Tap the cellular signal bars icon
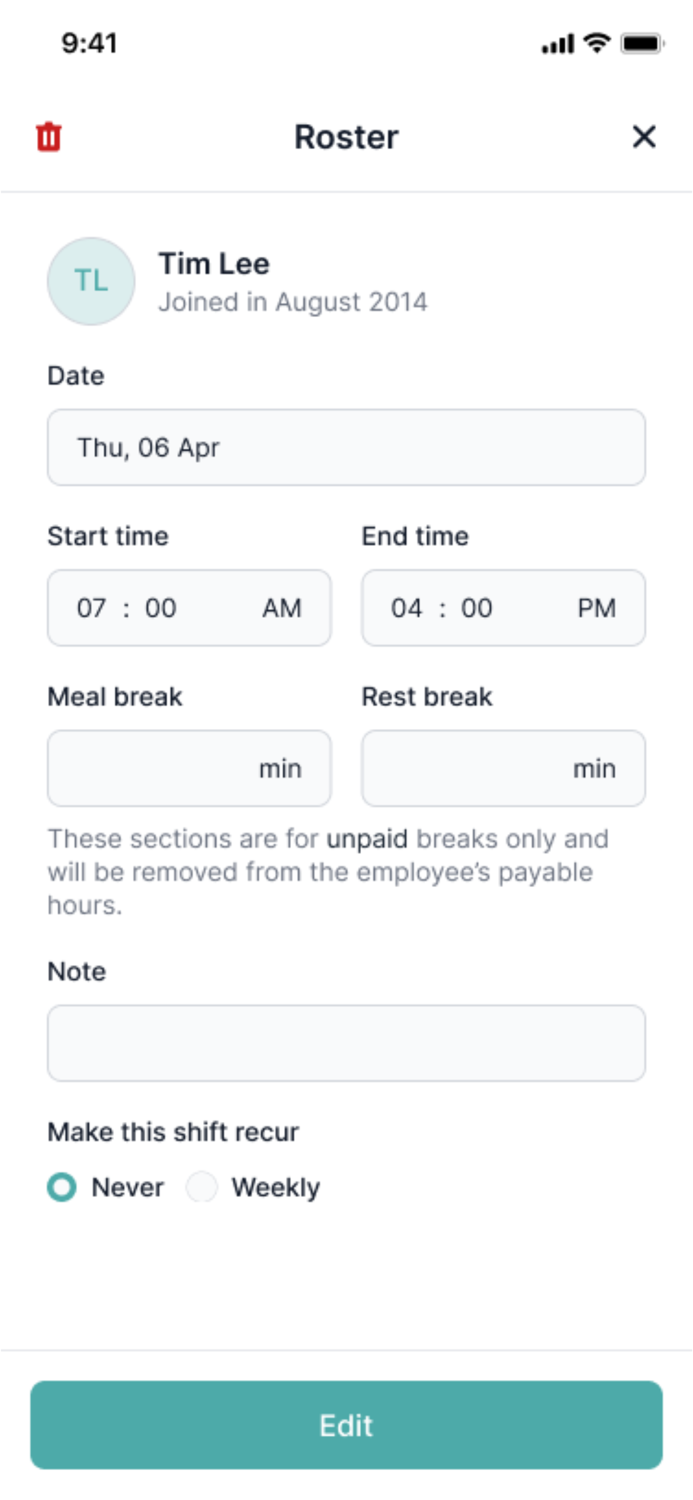 (556, 43)
